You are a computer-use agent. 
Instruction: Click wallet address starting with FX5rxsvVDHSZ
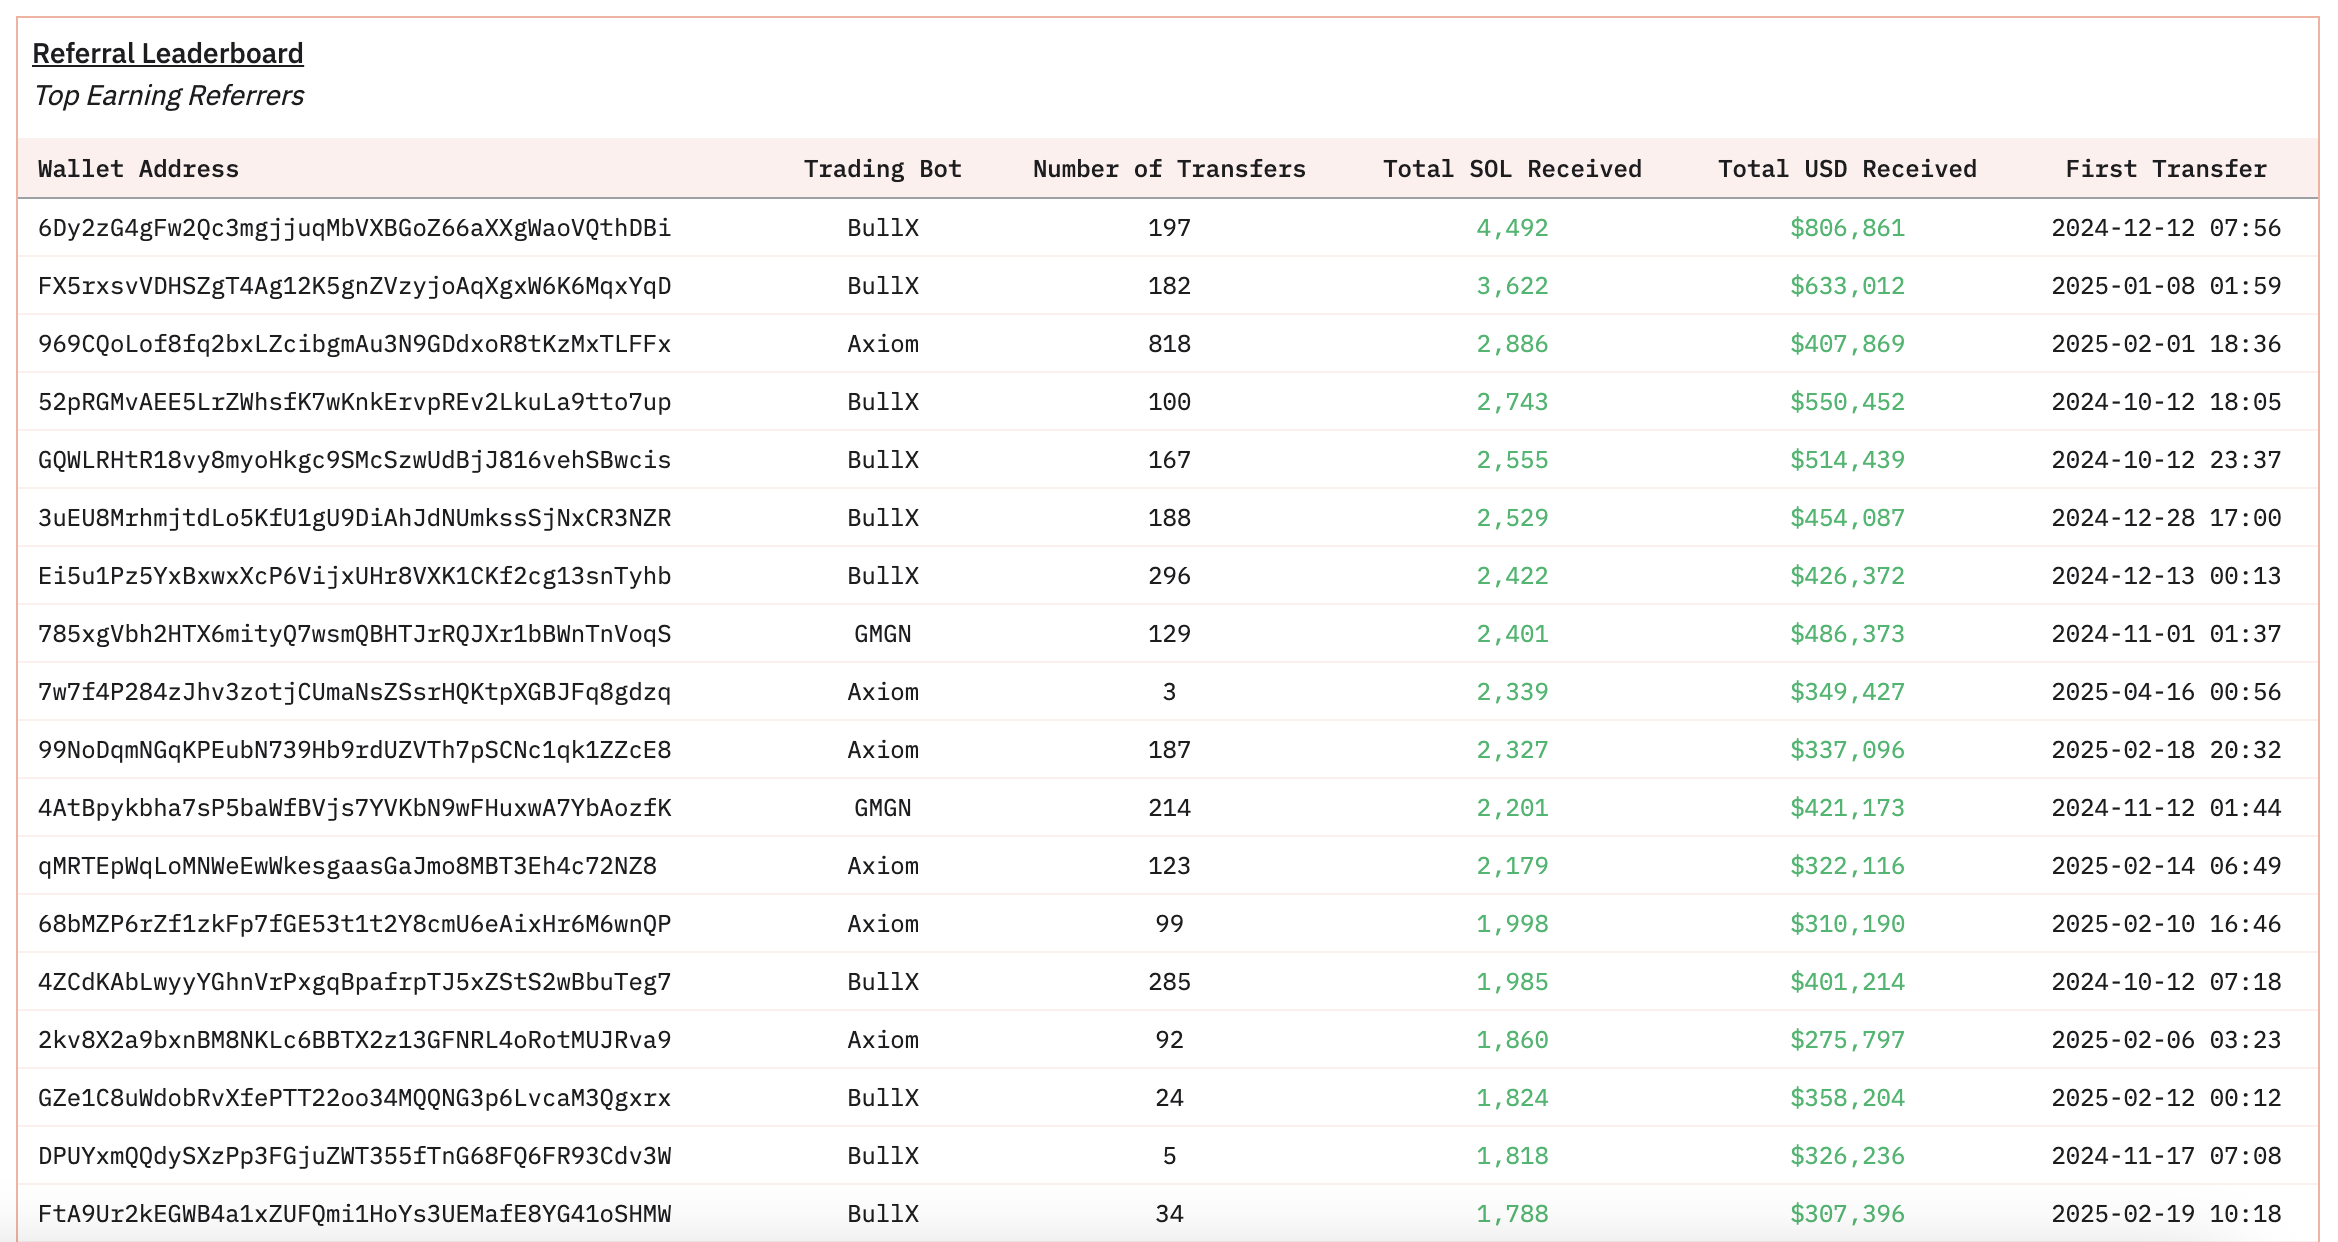(354, 286)
